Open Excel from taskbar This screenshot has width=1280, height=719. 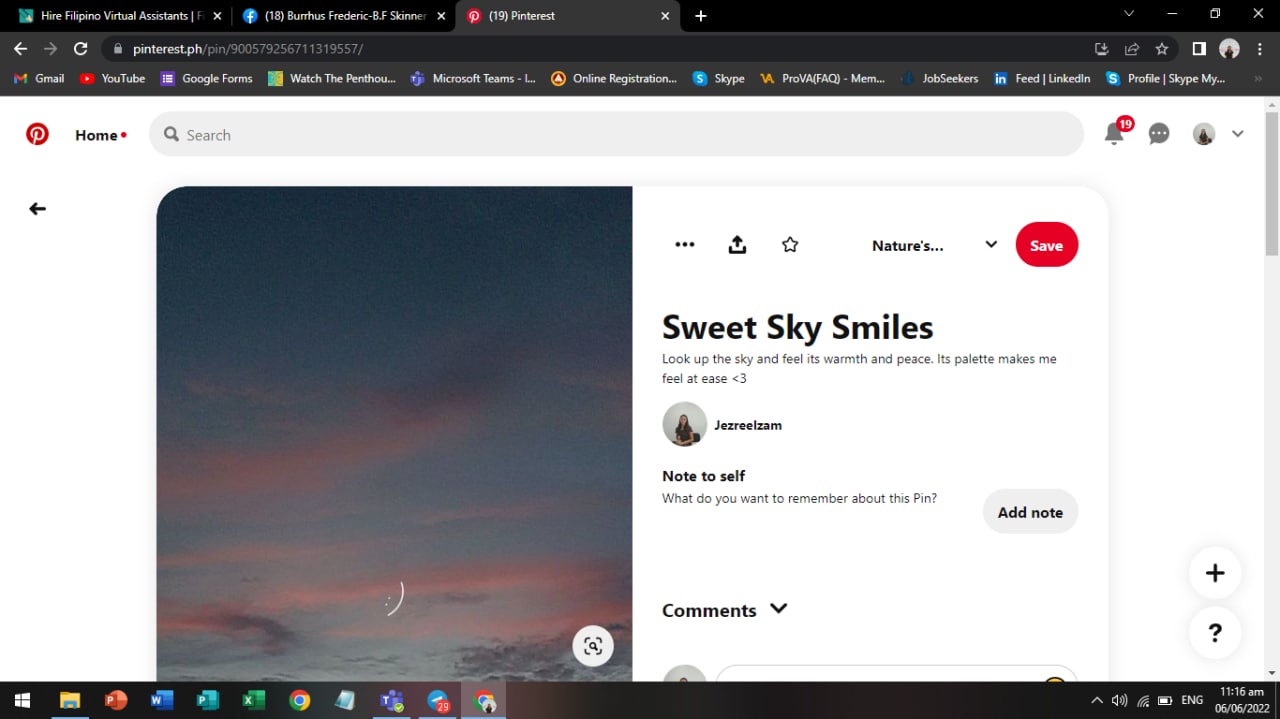pos(253,700)
